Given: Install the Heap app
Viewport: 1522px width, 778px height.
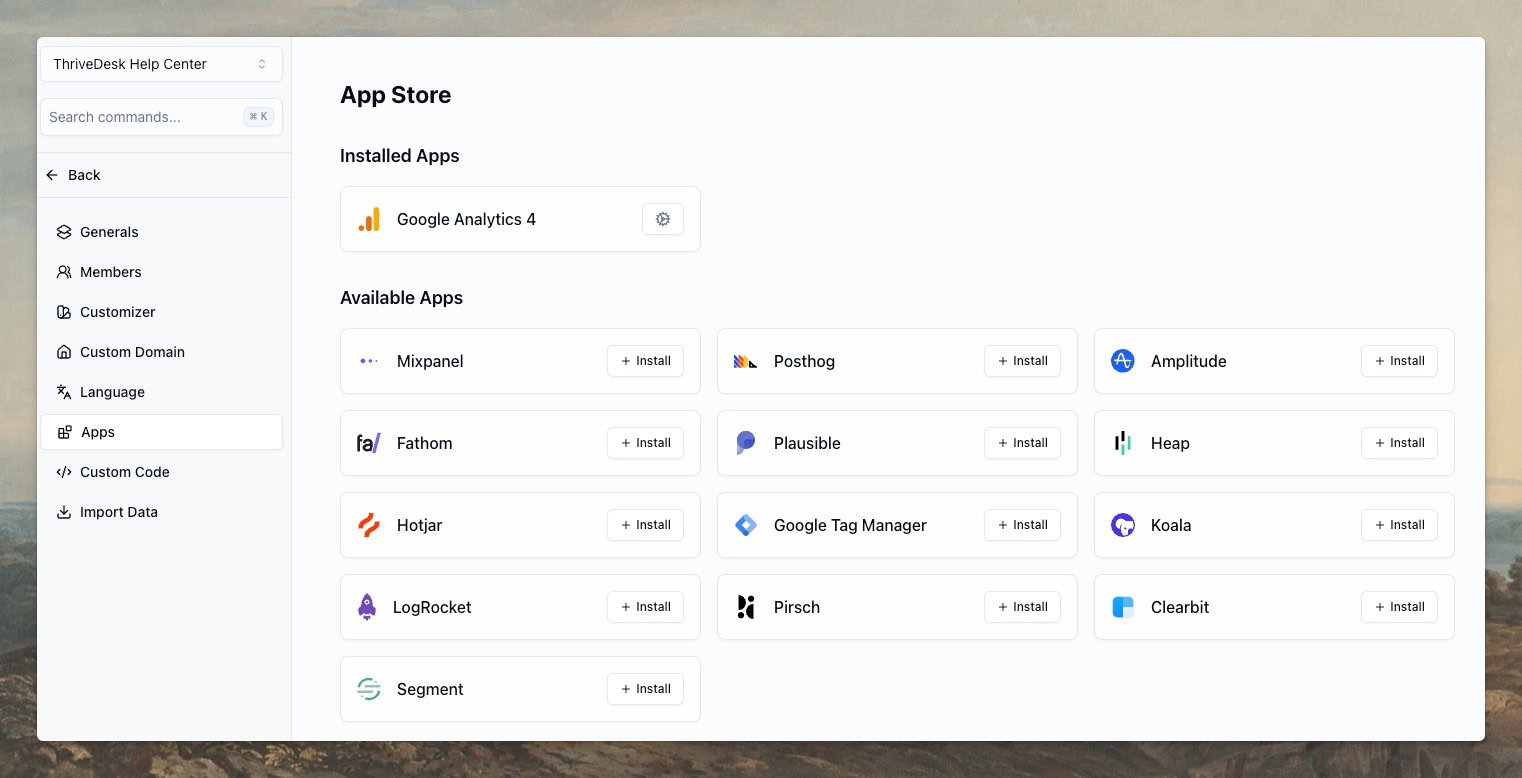Looking at the screenshot, I should pyautogui.click(x=1399, y=443).
